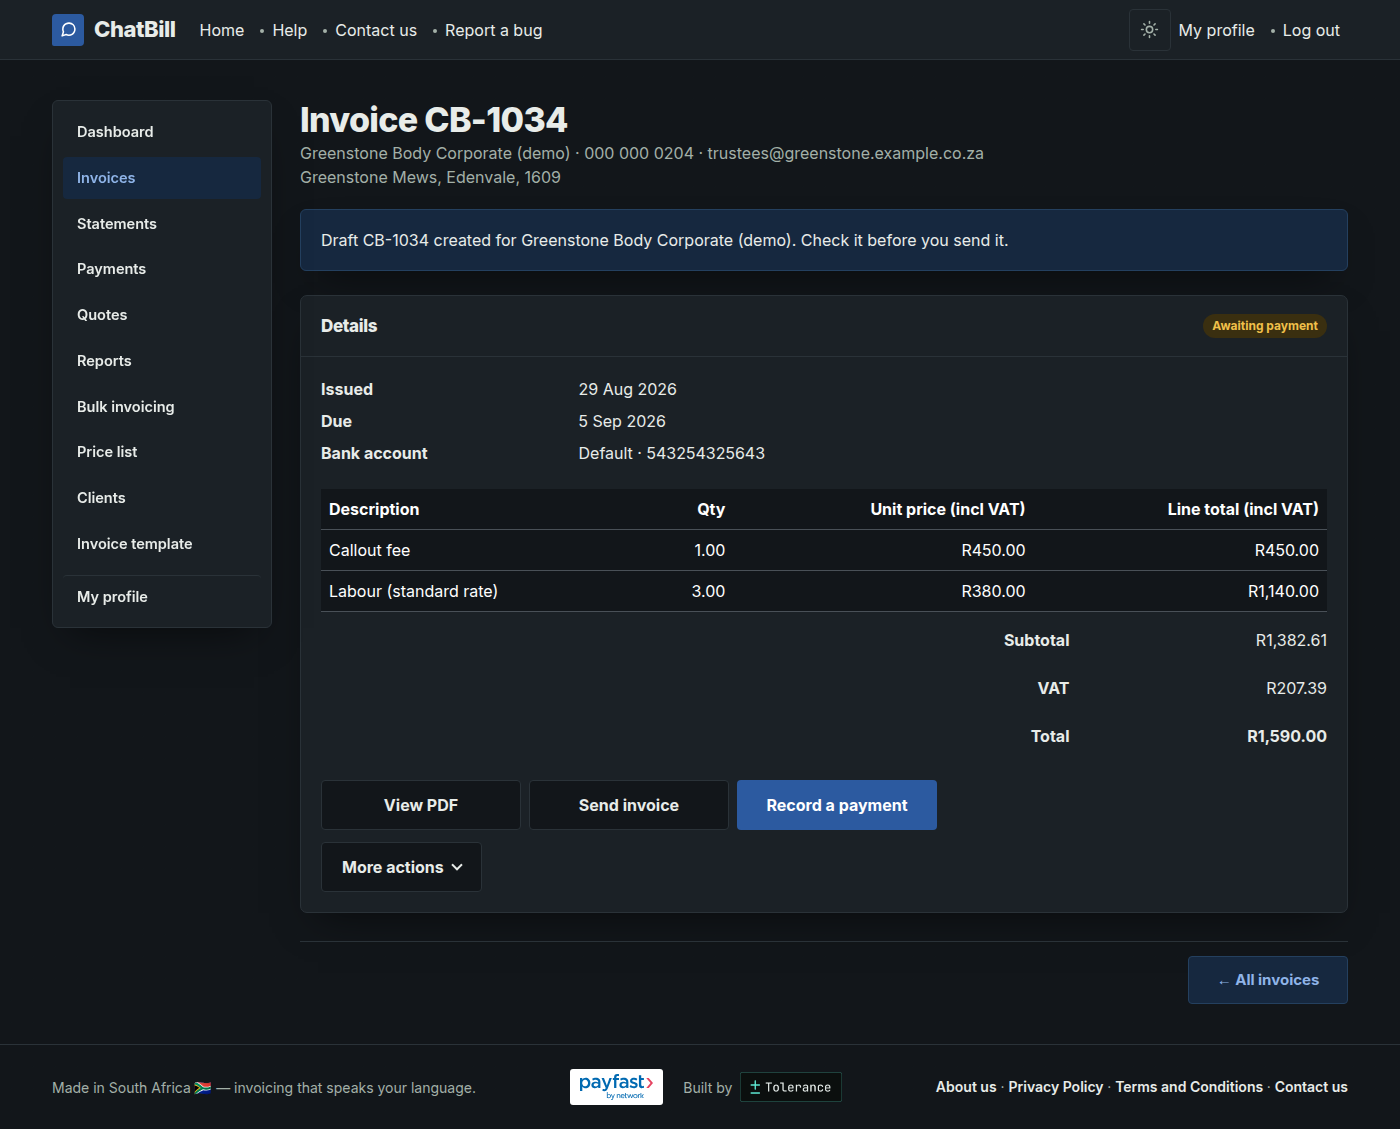Open My profile in the sidebar
Image resolution: width=1400 pixels, height=1129 pixels.
click(x=162, y=597)
